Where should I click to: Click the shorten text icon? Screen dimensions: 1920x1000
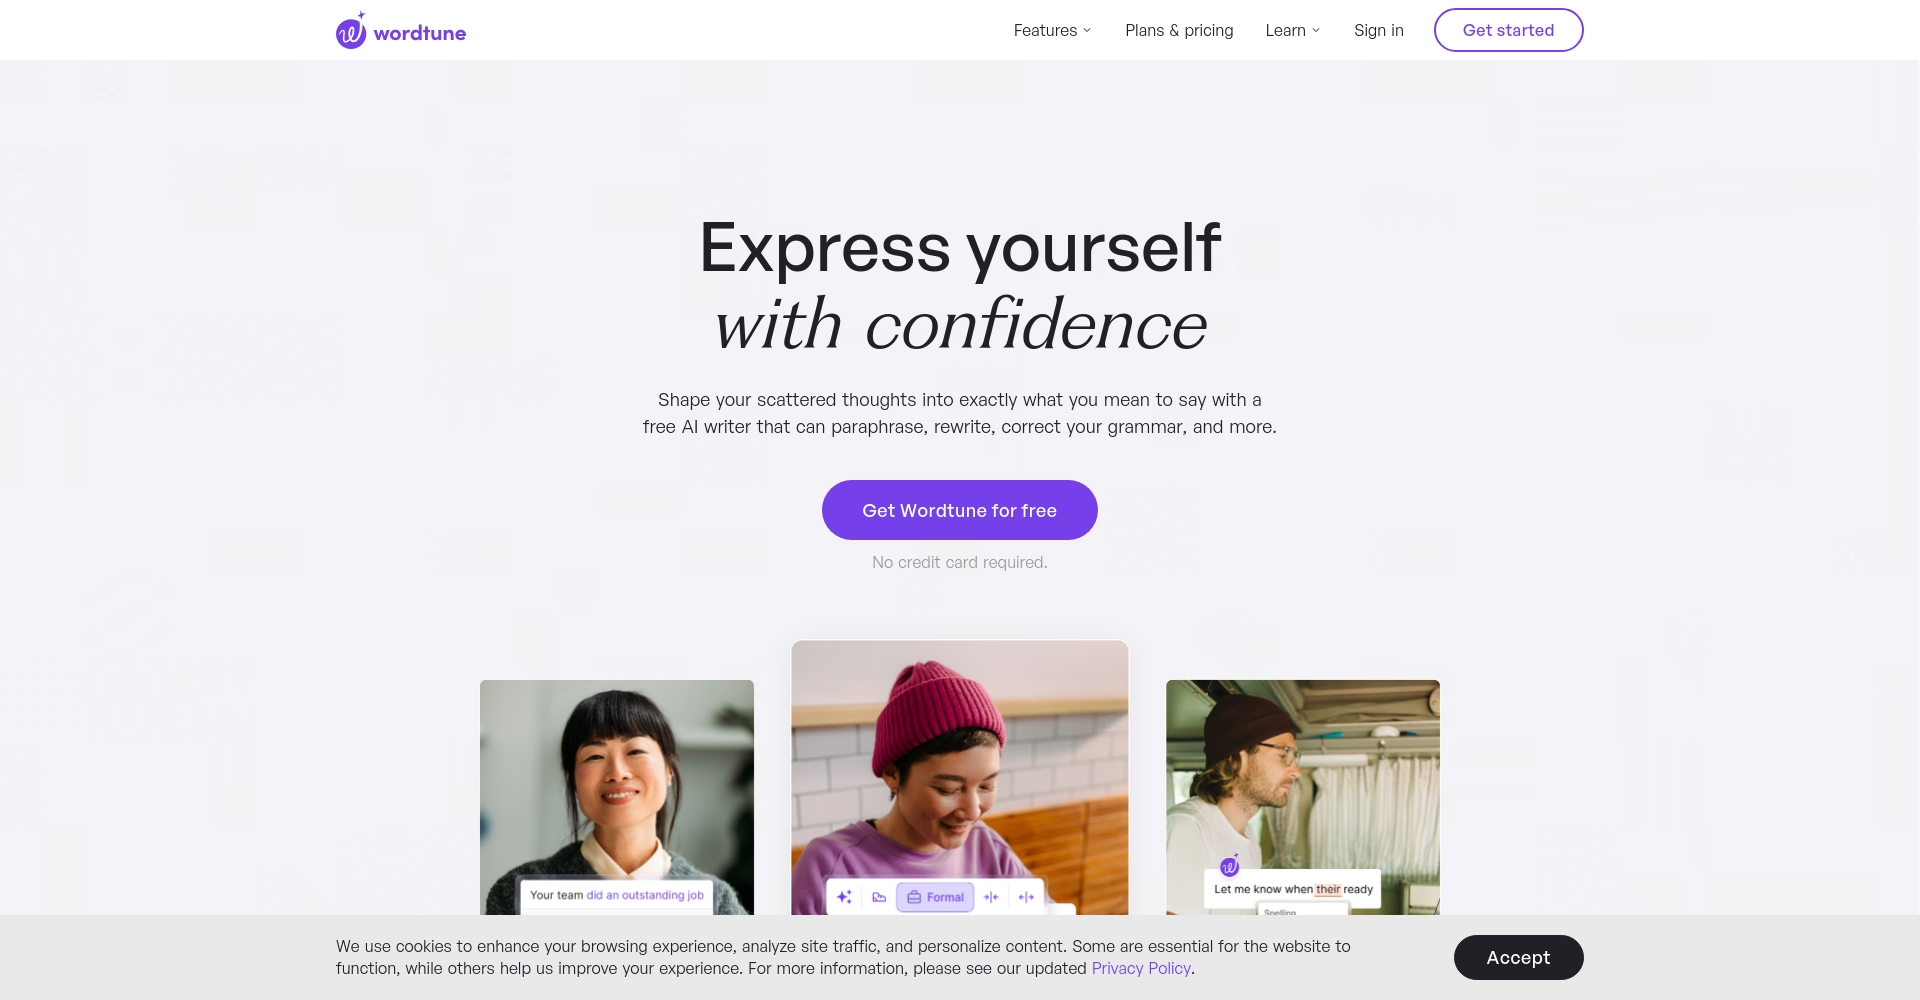tap(991, 897)
